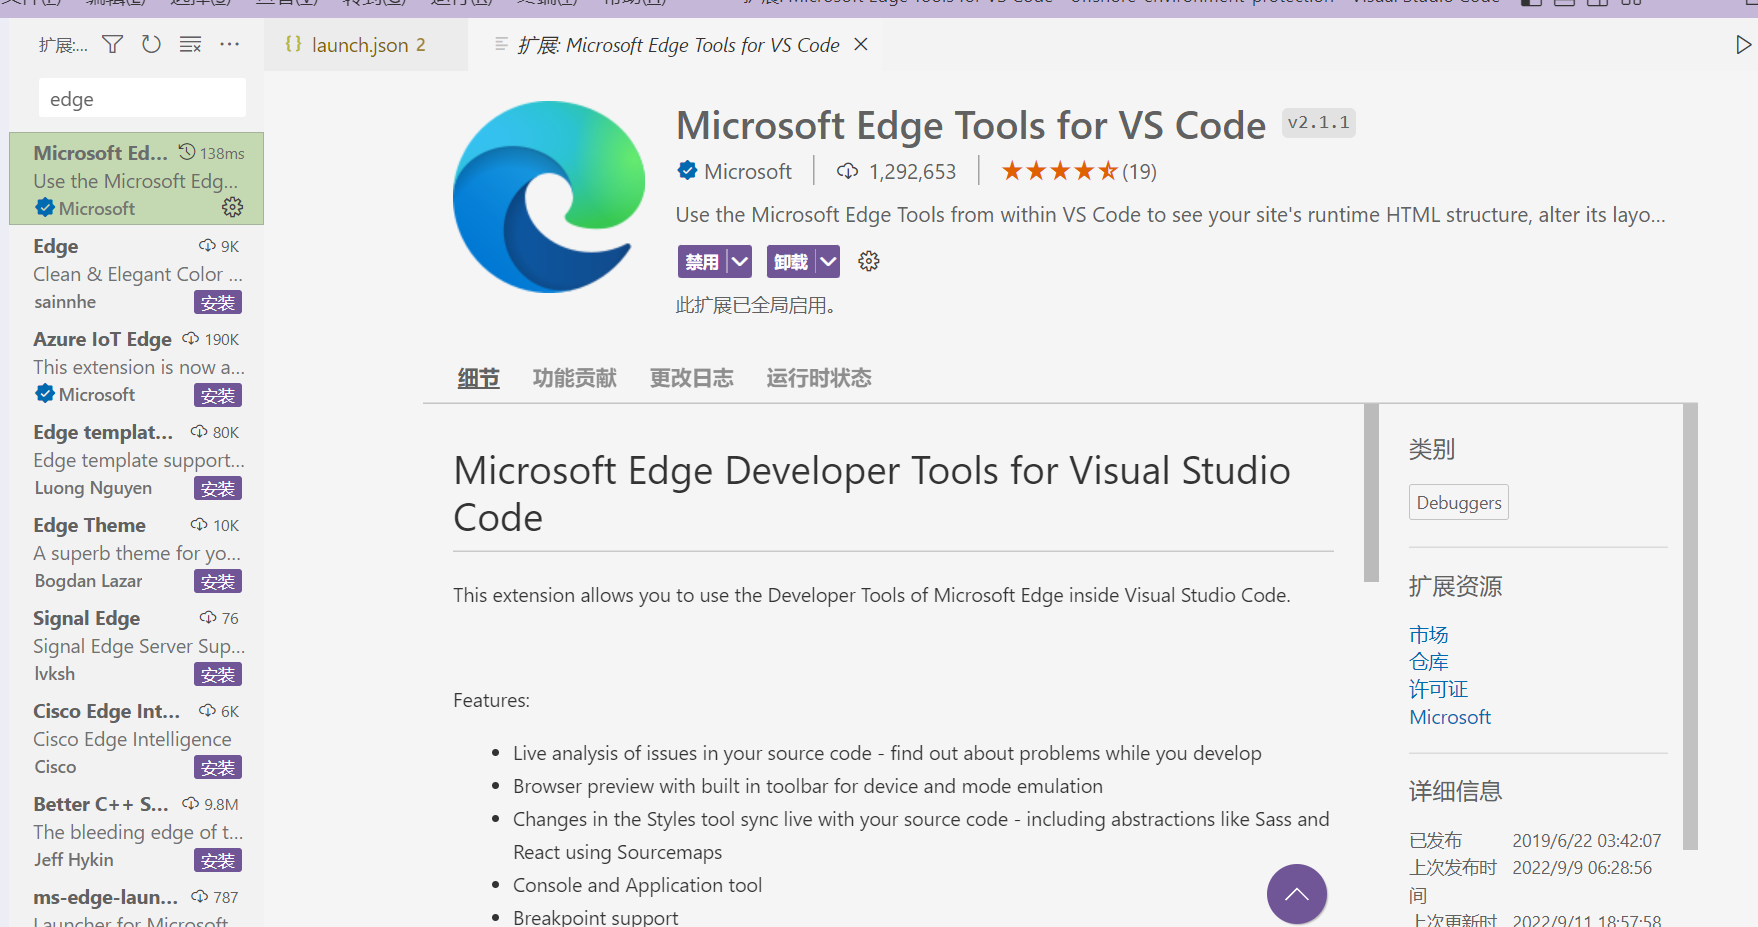Viewport: 1758px width, 927px height.
Task: Click the Debuggers category tag
Action: point(1458,502)
